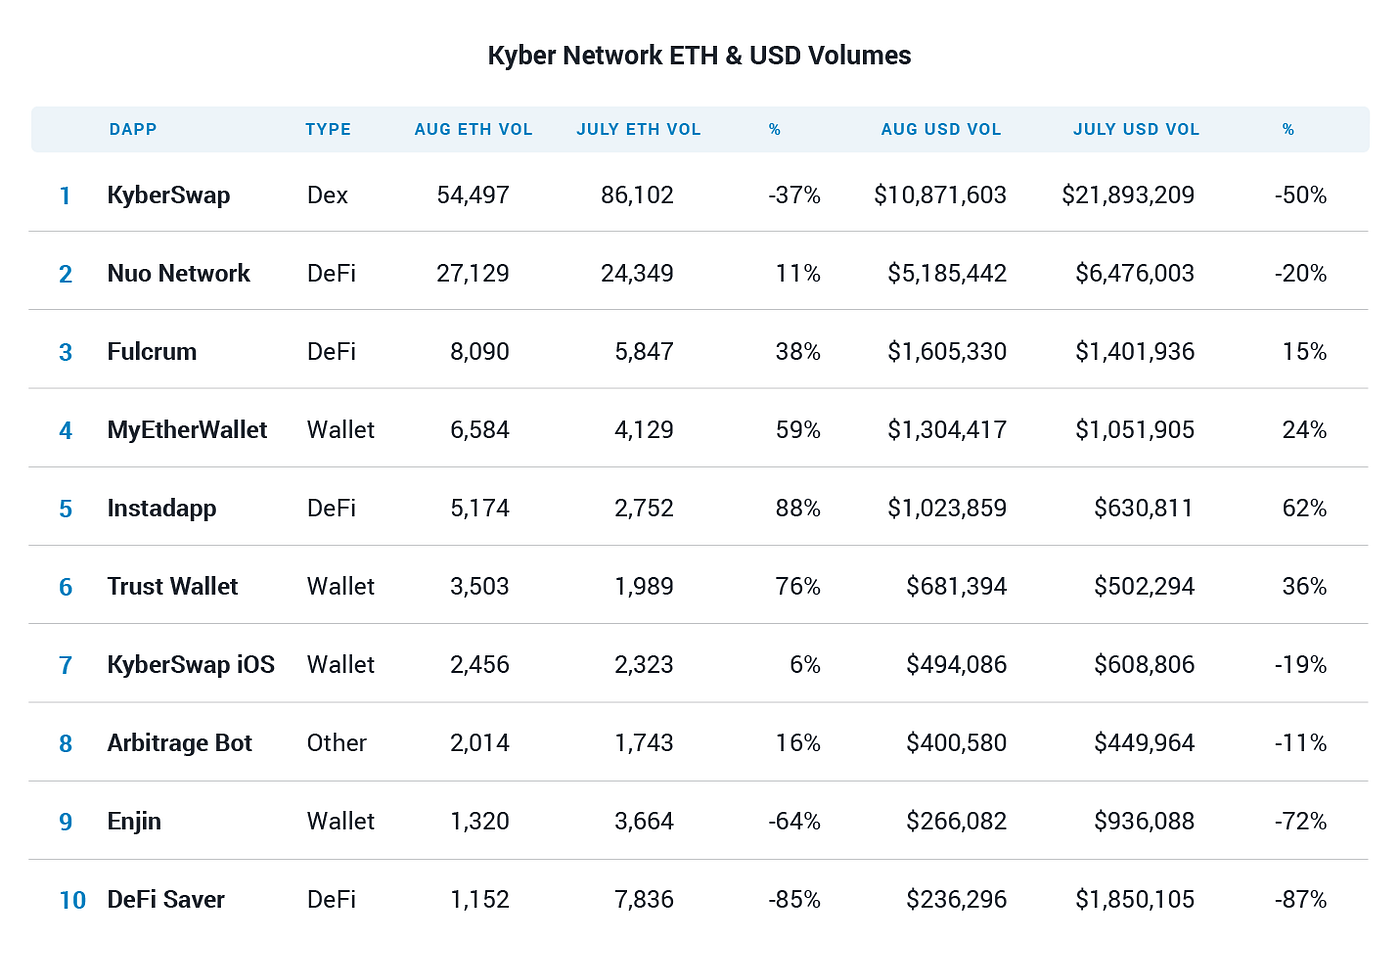Click the Dex type cell

(x=327, y=195)
